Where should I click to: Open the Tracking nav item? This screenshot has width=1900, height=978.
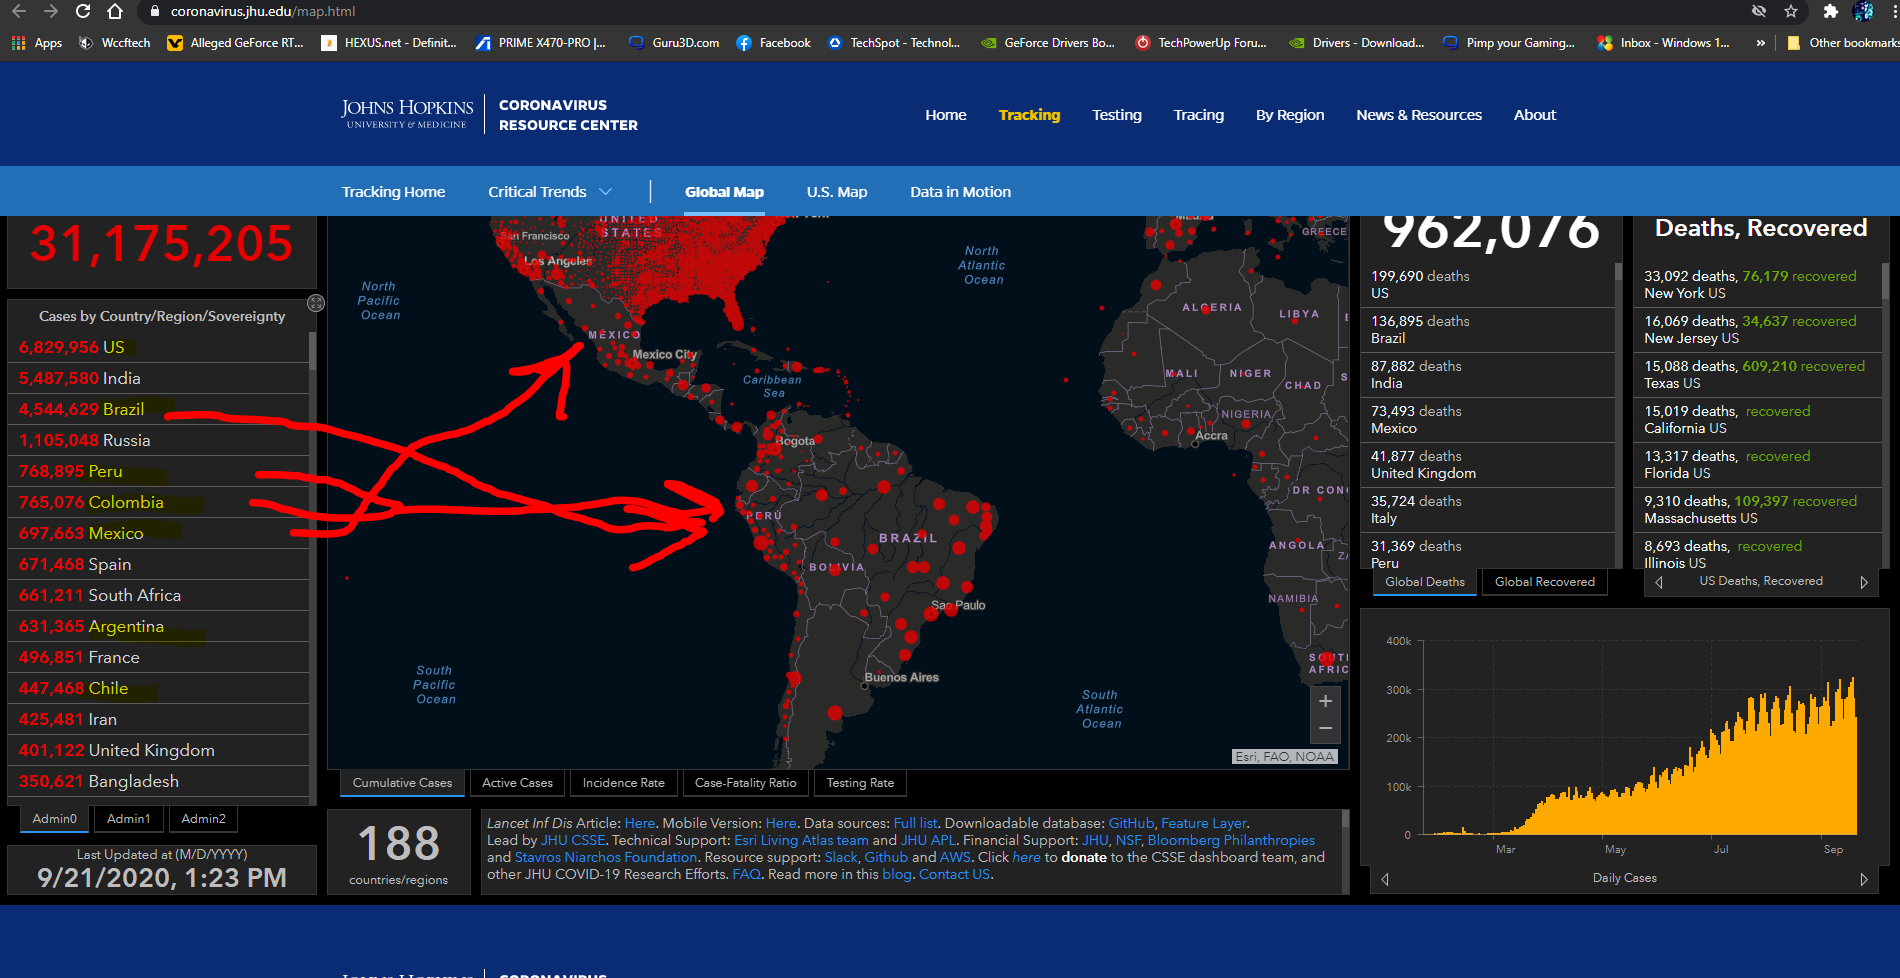tap(1029, 115)
